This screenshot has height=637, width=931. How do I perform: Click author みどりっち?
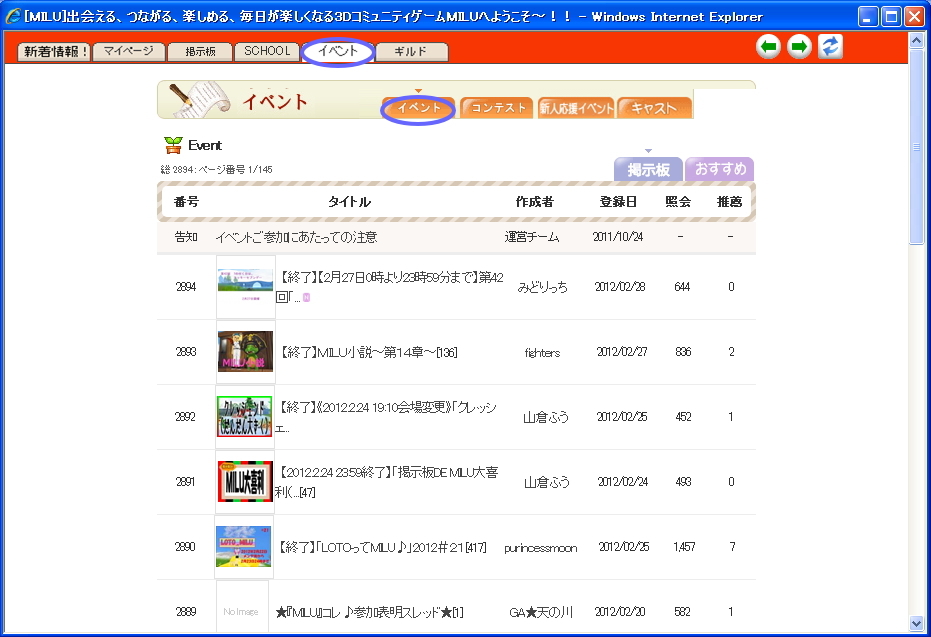pyautogui.click(x=542, y=287)
